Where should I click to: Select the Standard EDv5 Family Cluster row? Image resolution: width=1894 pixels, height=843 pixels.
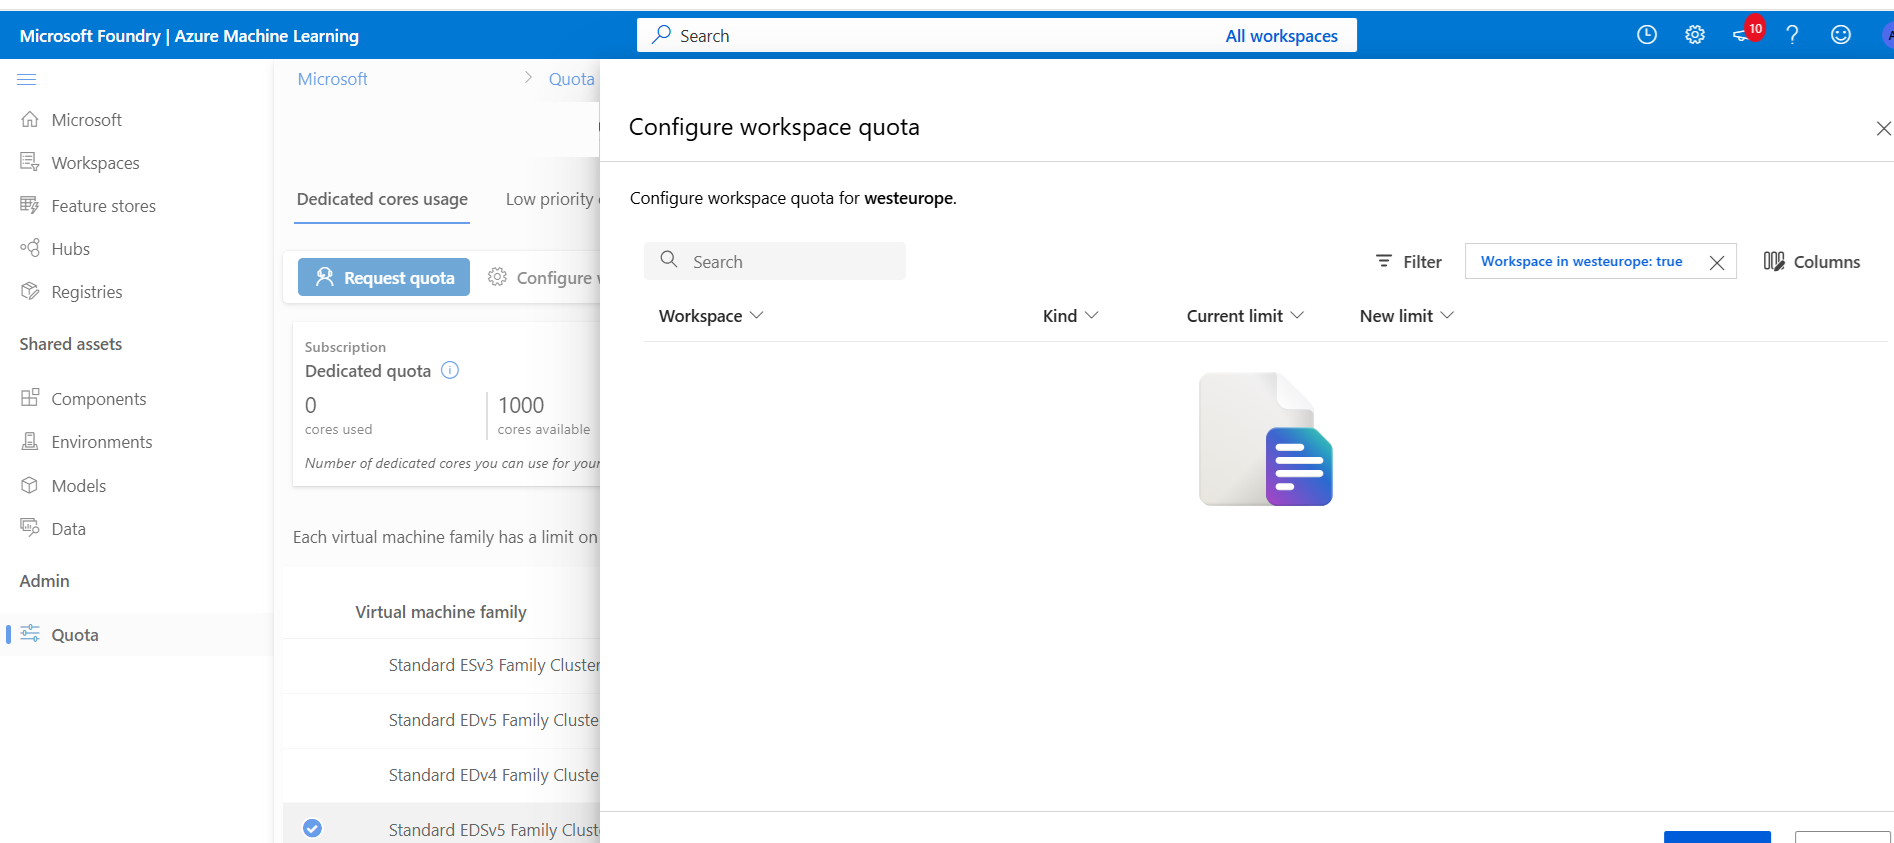[441, 720]
